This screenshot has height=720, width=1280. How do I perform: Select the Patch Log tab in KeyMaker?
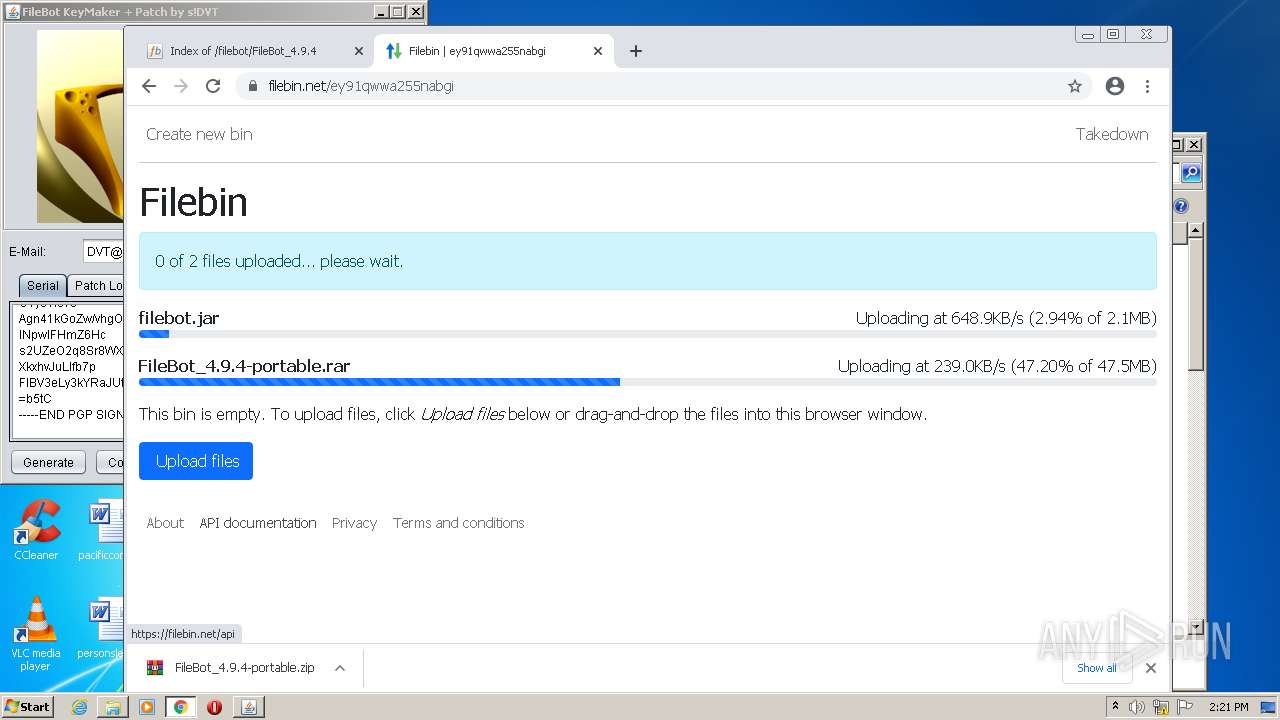point(97,285)
